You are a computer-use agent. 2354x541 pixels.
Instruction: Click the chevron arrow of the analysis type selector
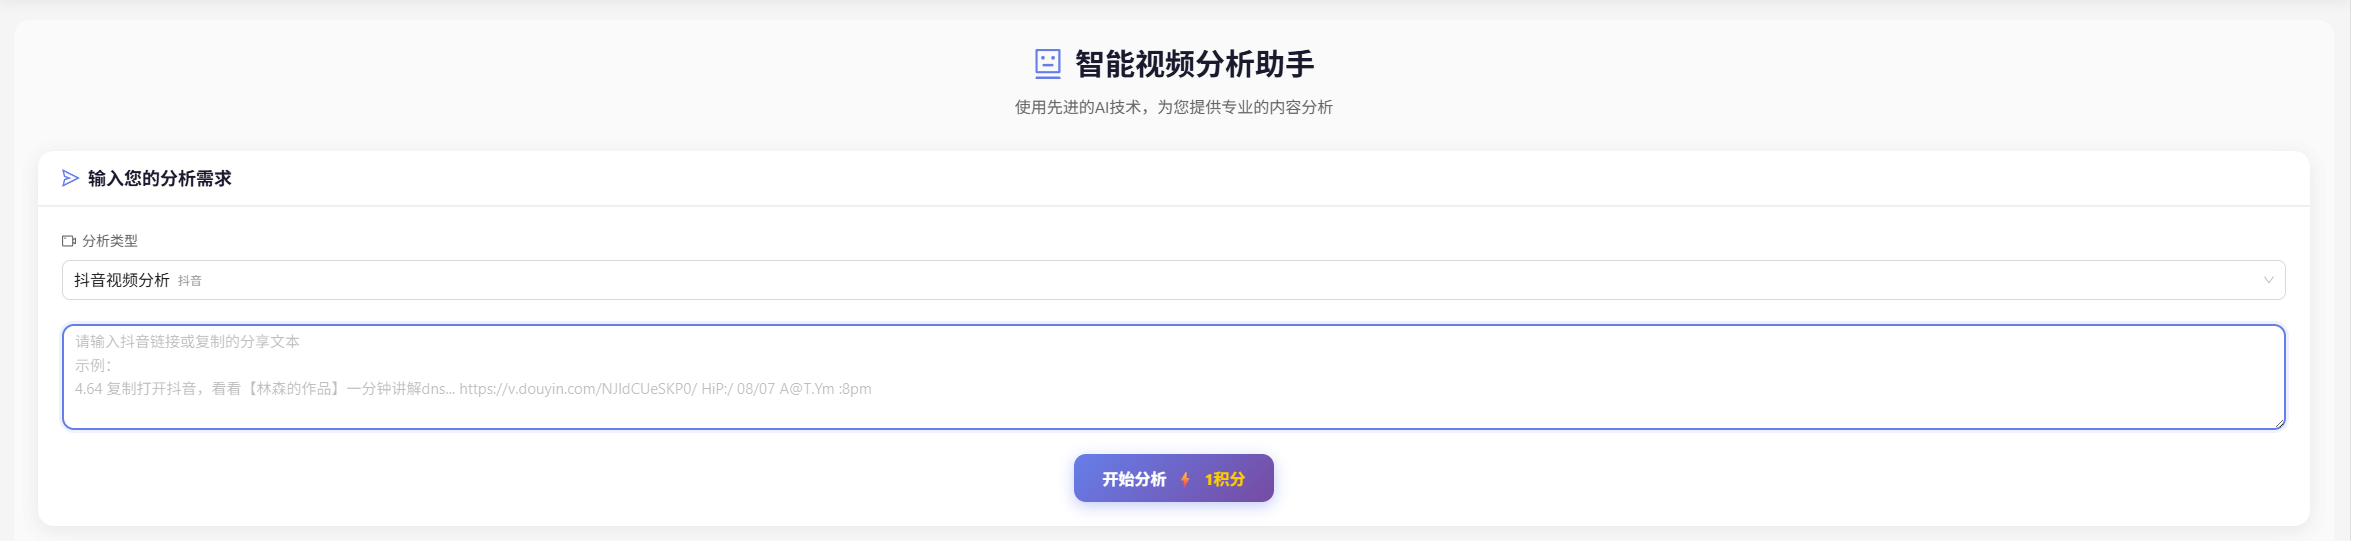click(2268, 280)
